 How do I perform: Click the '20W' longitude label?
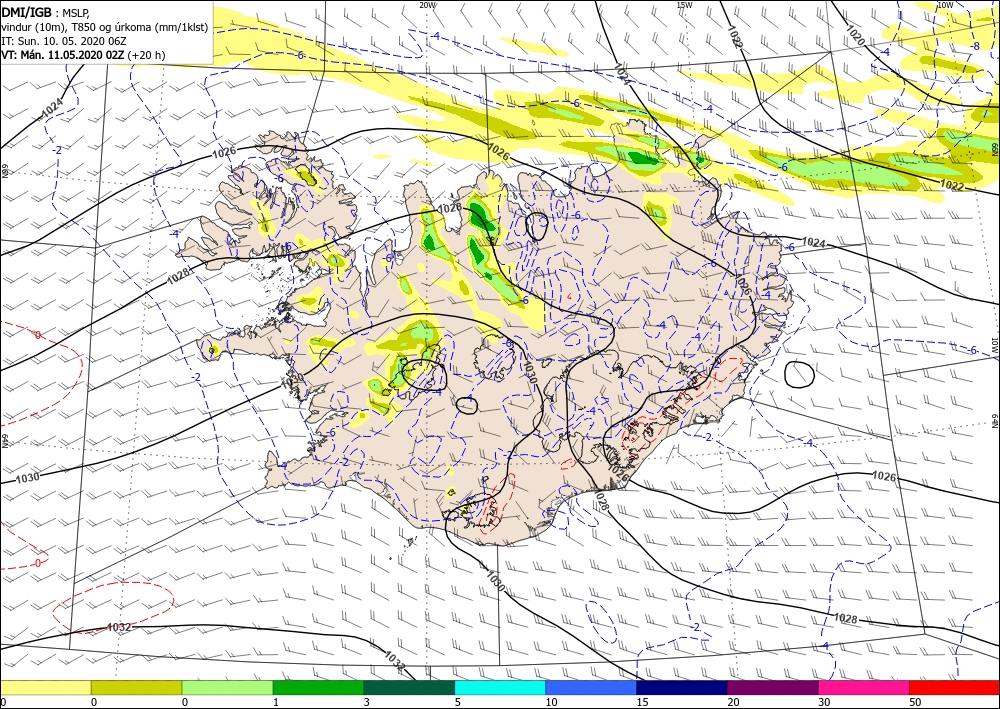[x=428, y=5]
